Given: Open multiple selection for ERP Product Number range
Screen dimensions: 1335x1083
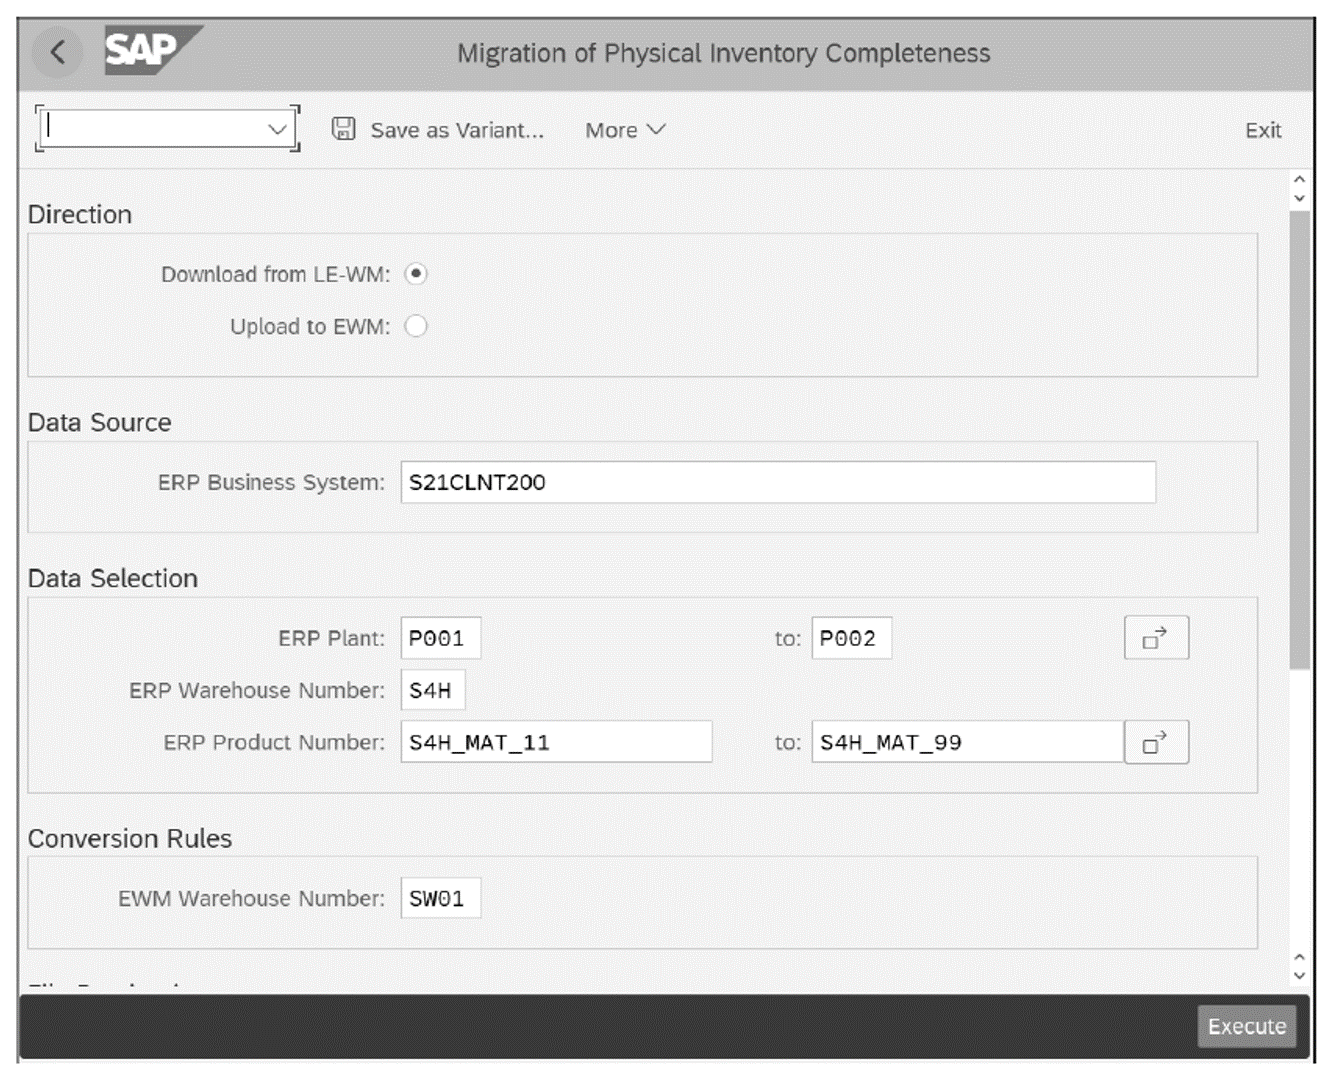Looking at the screenshot, I should [1156, 742].
